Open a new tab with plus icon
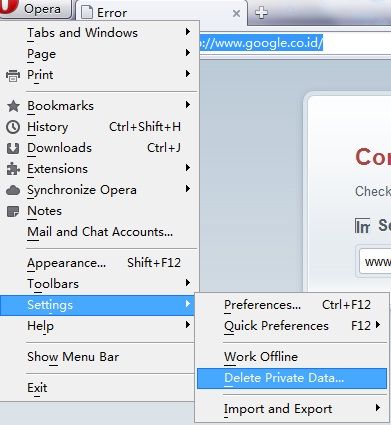Image resolution: width=391 pixels, height=425 pixels. click(261, 13)
